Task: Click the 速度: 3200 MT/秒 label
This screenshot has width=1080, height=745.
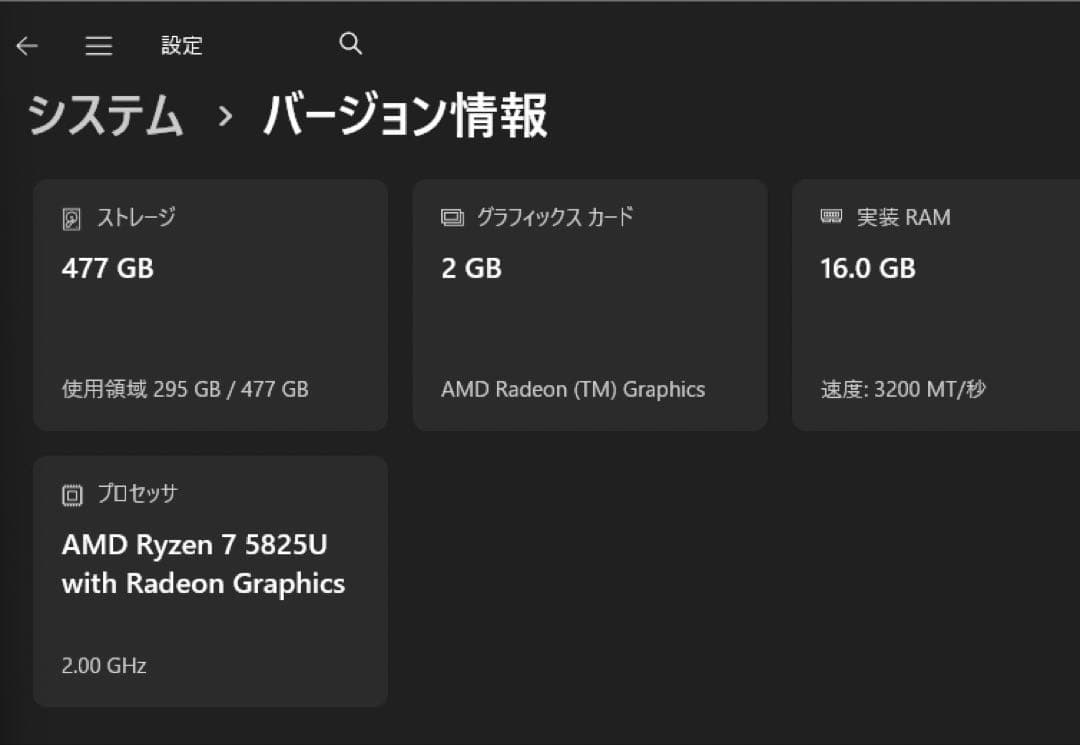Action: point(902,389)
